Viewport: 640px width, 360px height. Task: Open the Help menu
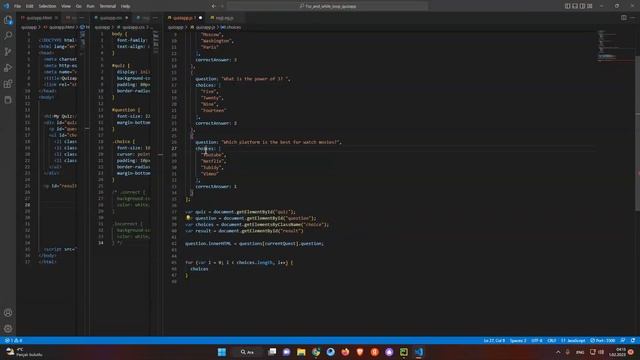(x=125, y=6)
